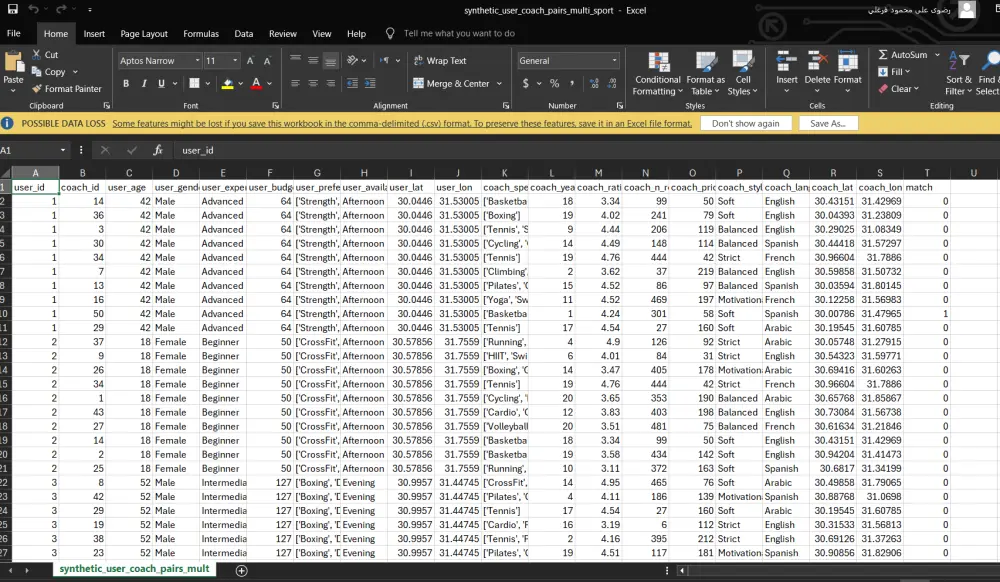Click the Decrease Decimal icon
The width and height of the screenshot is (1000, 582).
pyautogui.click(x=612, y=83)
